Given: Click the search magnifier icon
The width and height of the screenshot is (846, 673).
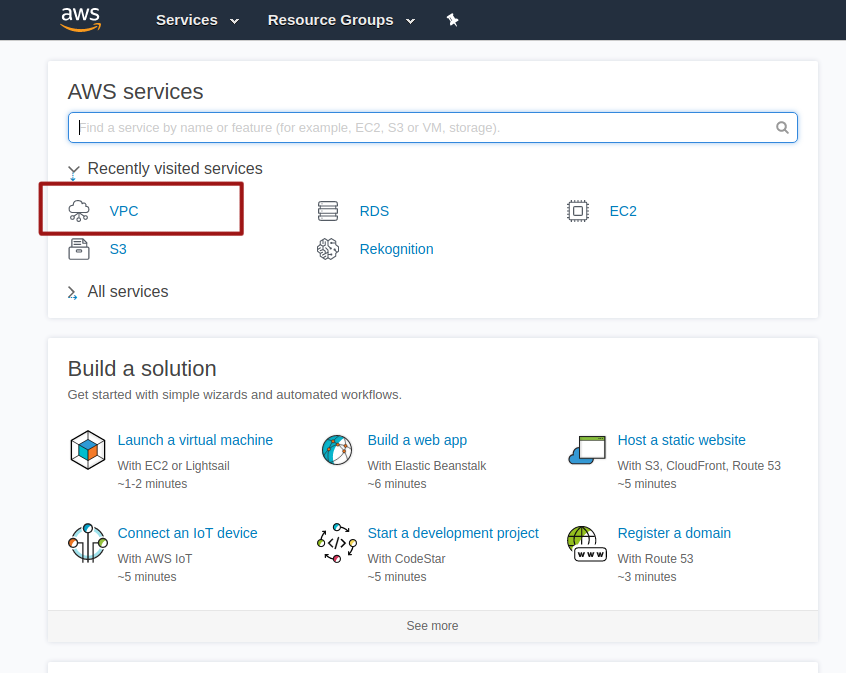Looking at the screenshot, I should coord(782,128).
